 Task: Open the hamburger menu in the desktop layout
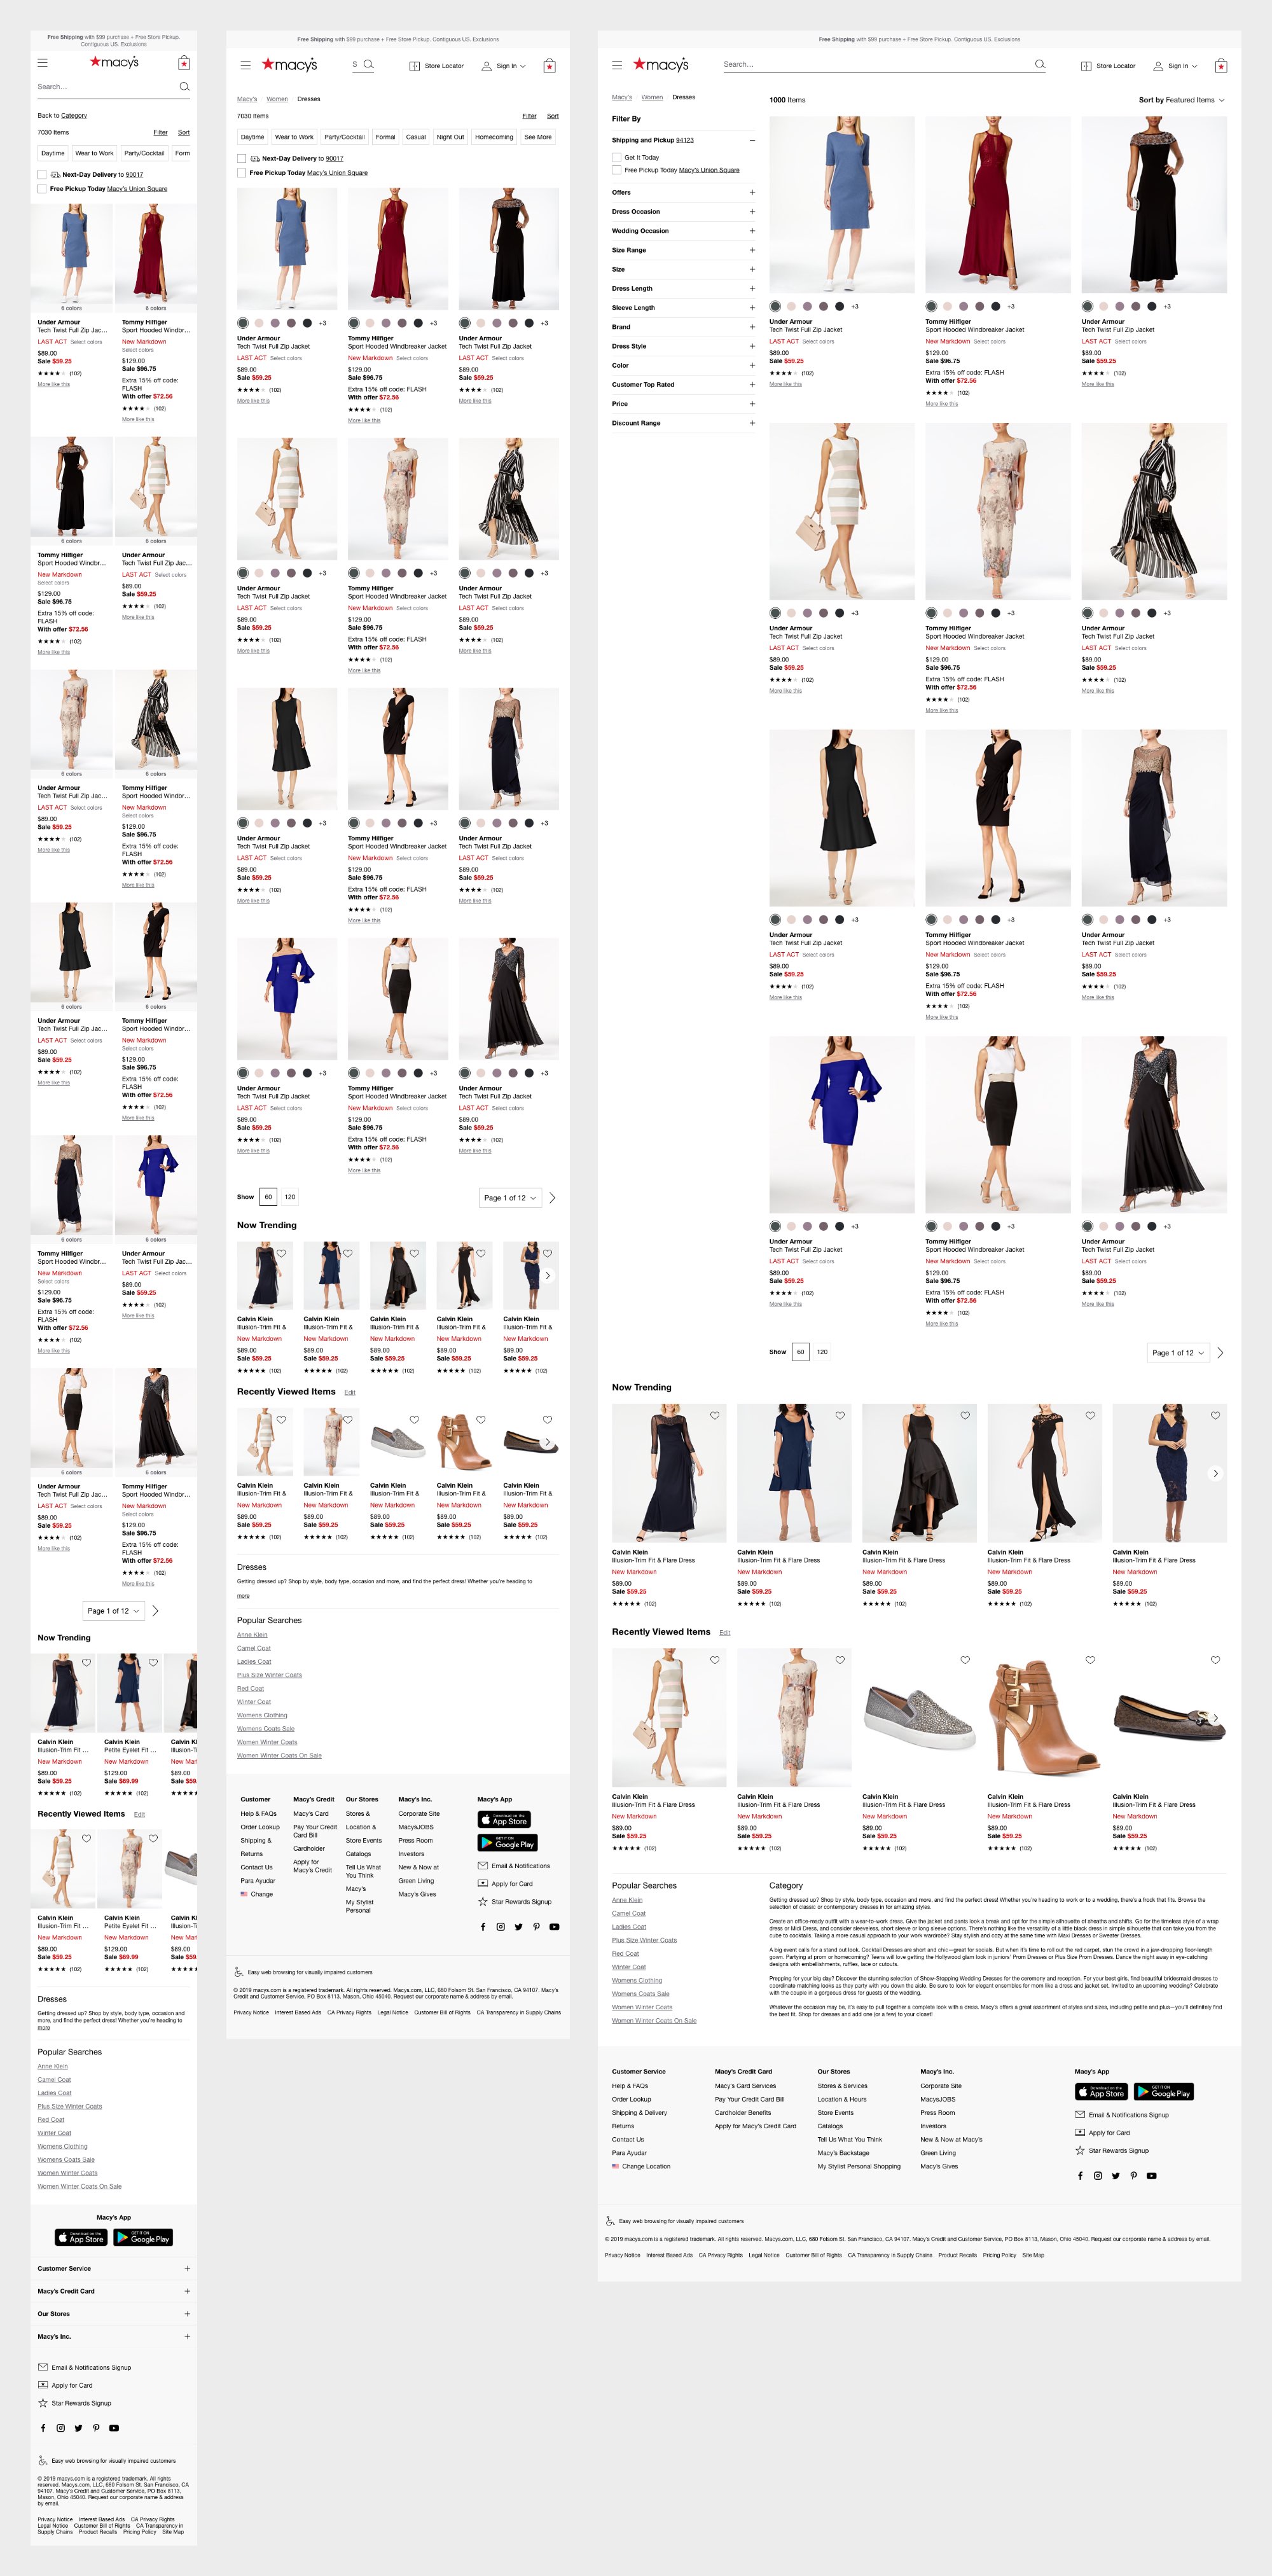click(617, 65)
